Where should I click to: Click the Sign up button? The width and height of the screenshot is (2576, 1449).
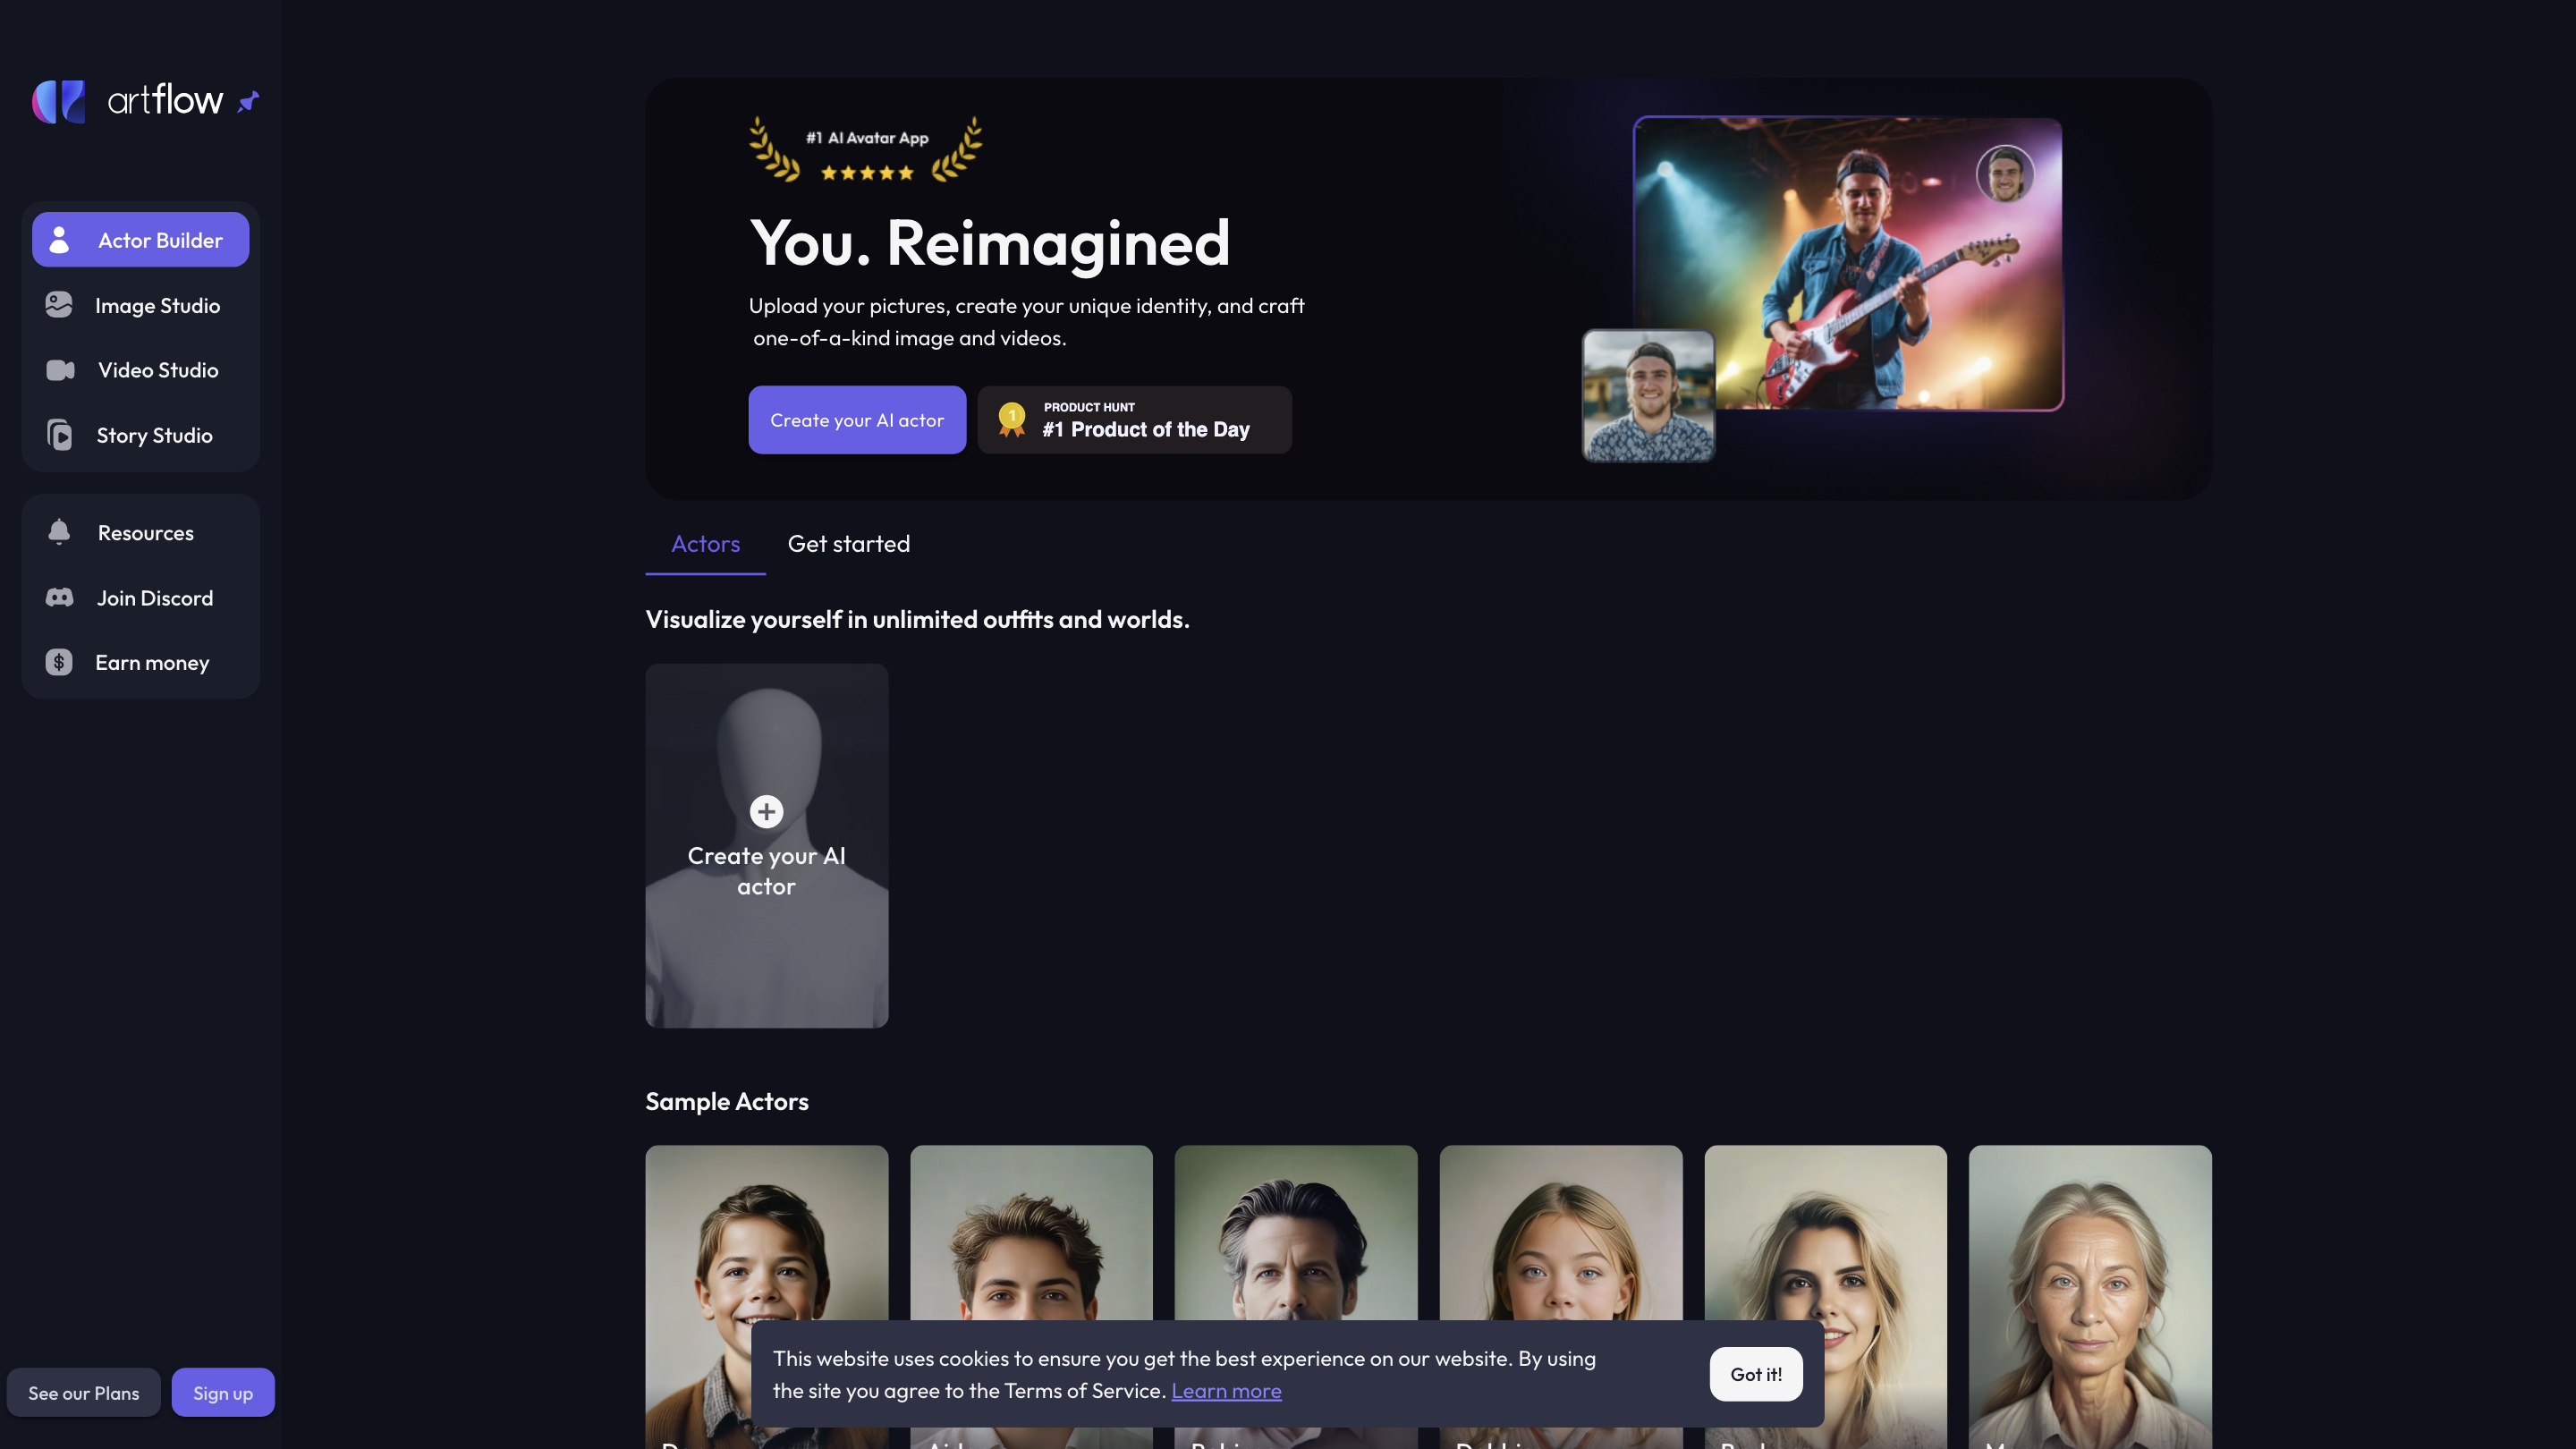point(223,1393)
